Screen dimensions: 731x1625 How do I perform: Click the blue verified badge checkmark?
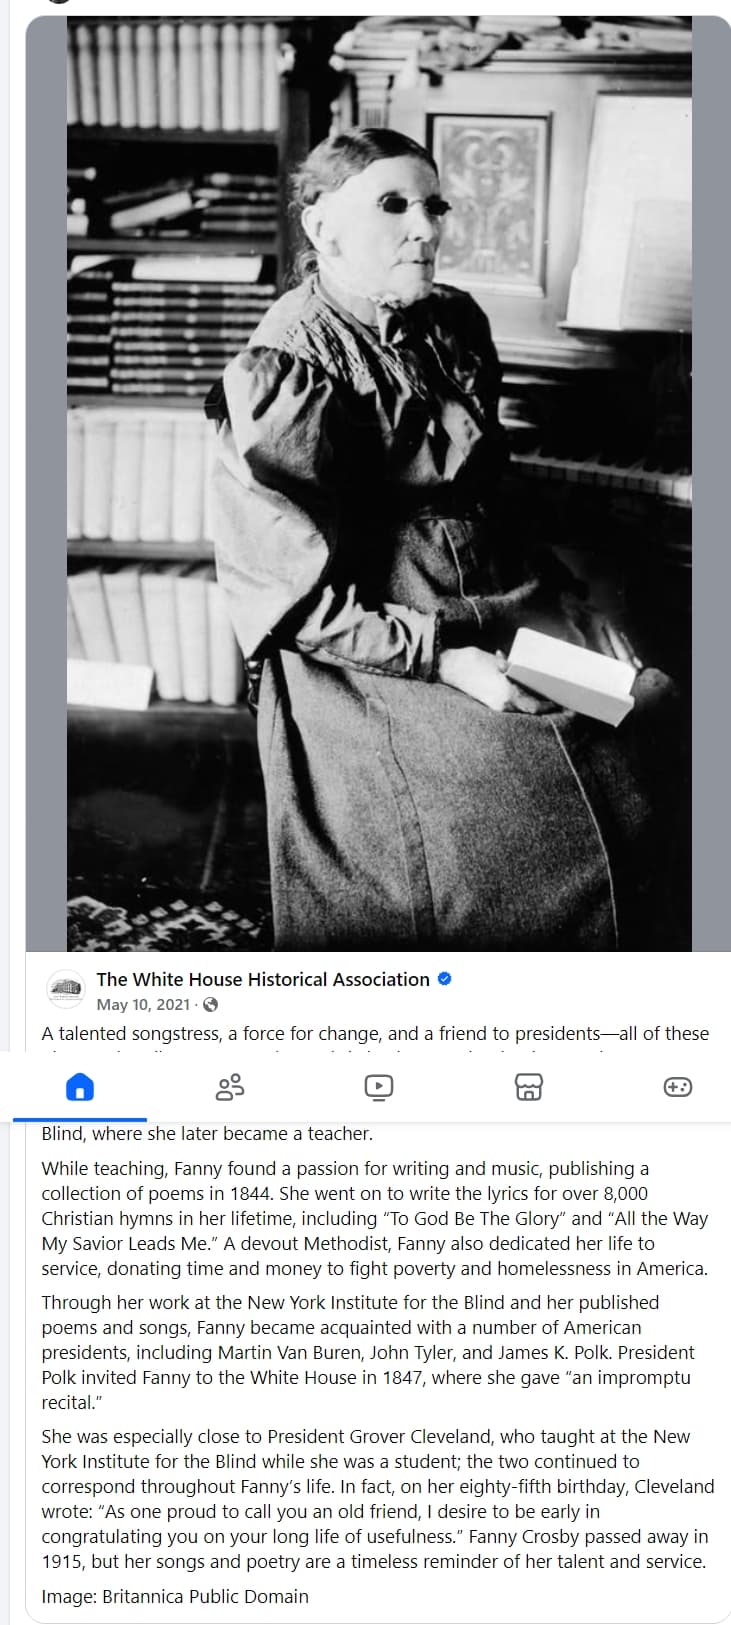click(445, 979)
